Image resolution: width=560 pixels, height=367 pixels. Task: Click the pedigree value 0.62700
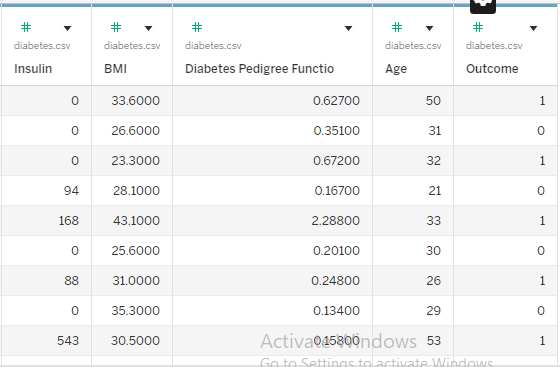(x=336, y=101)
